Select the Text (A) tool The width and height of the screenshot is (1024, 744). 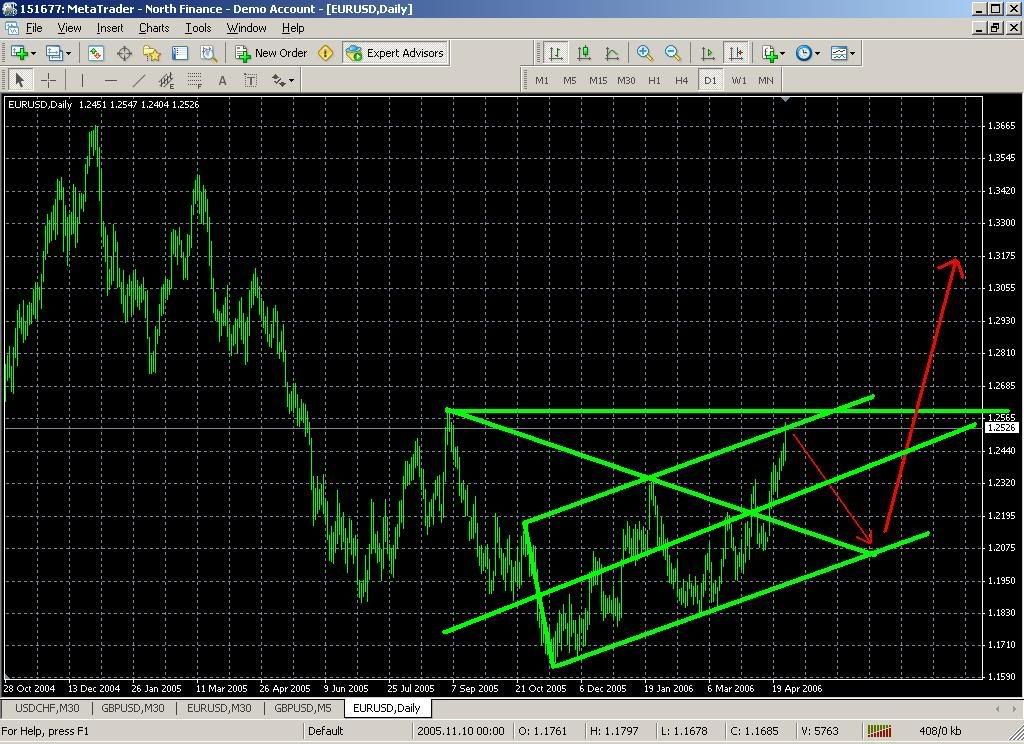(223, 80)
